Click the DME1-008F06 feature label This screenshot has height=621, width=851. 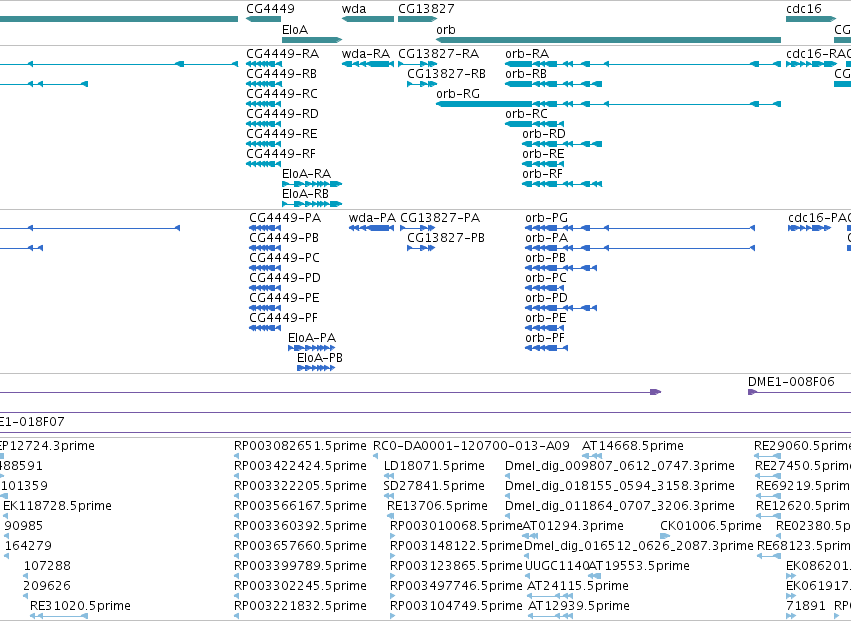791,382
